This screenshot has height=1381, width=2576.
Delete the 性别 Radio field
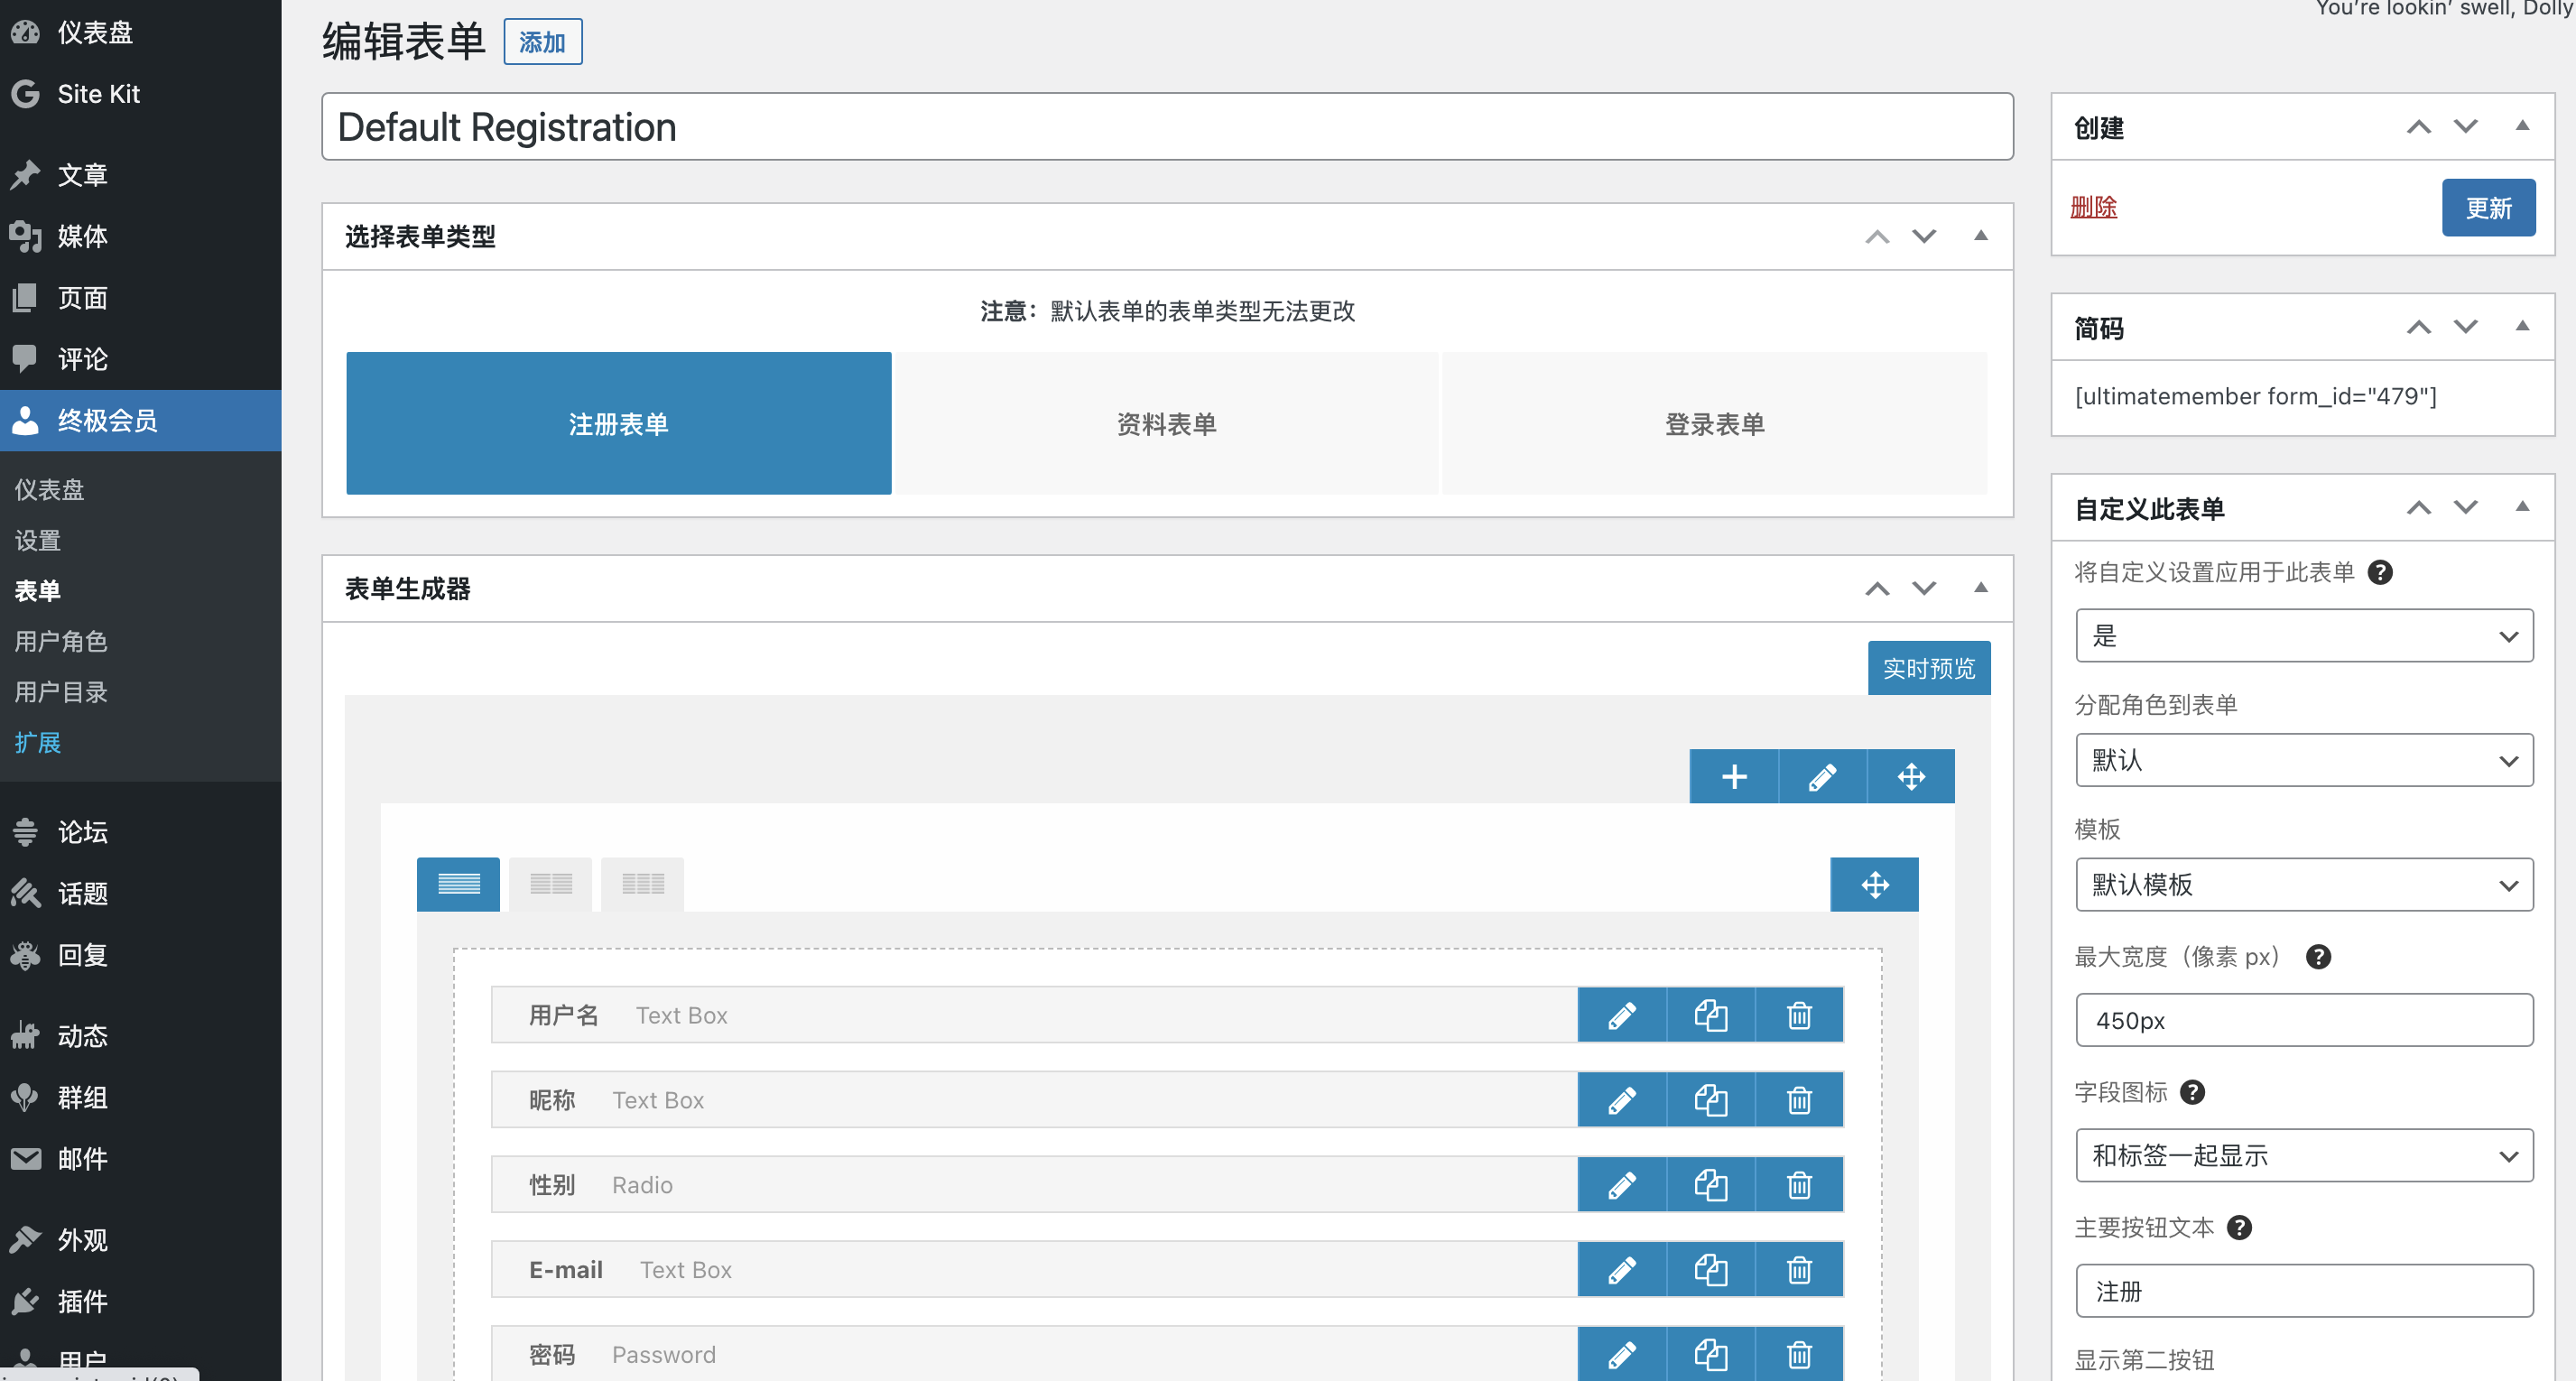(x=1799, y=1185)
